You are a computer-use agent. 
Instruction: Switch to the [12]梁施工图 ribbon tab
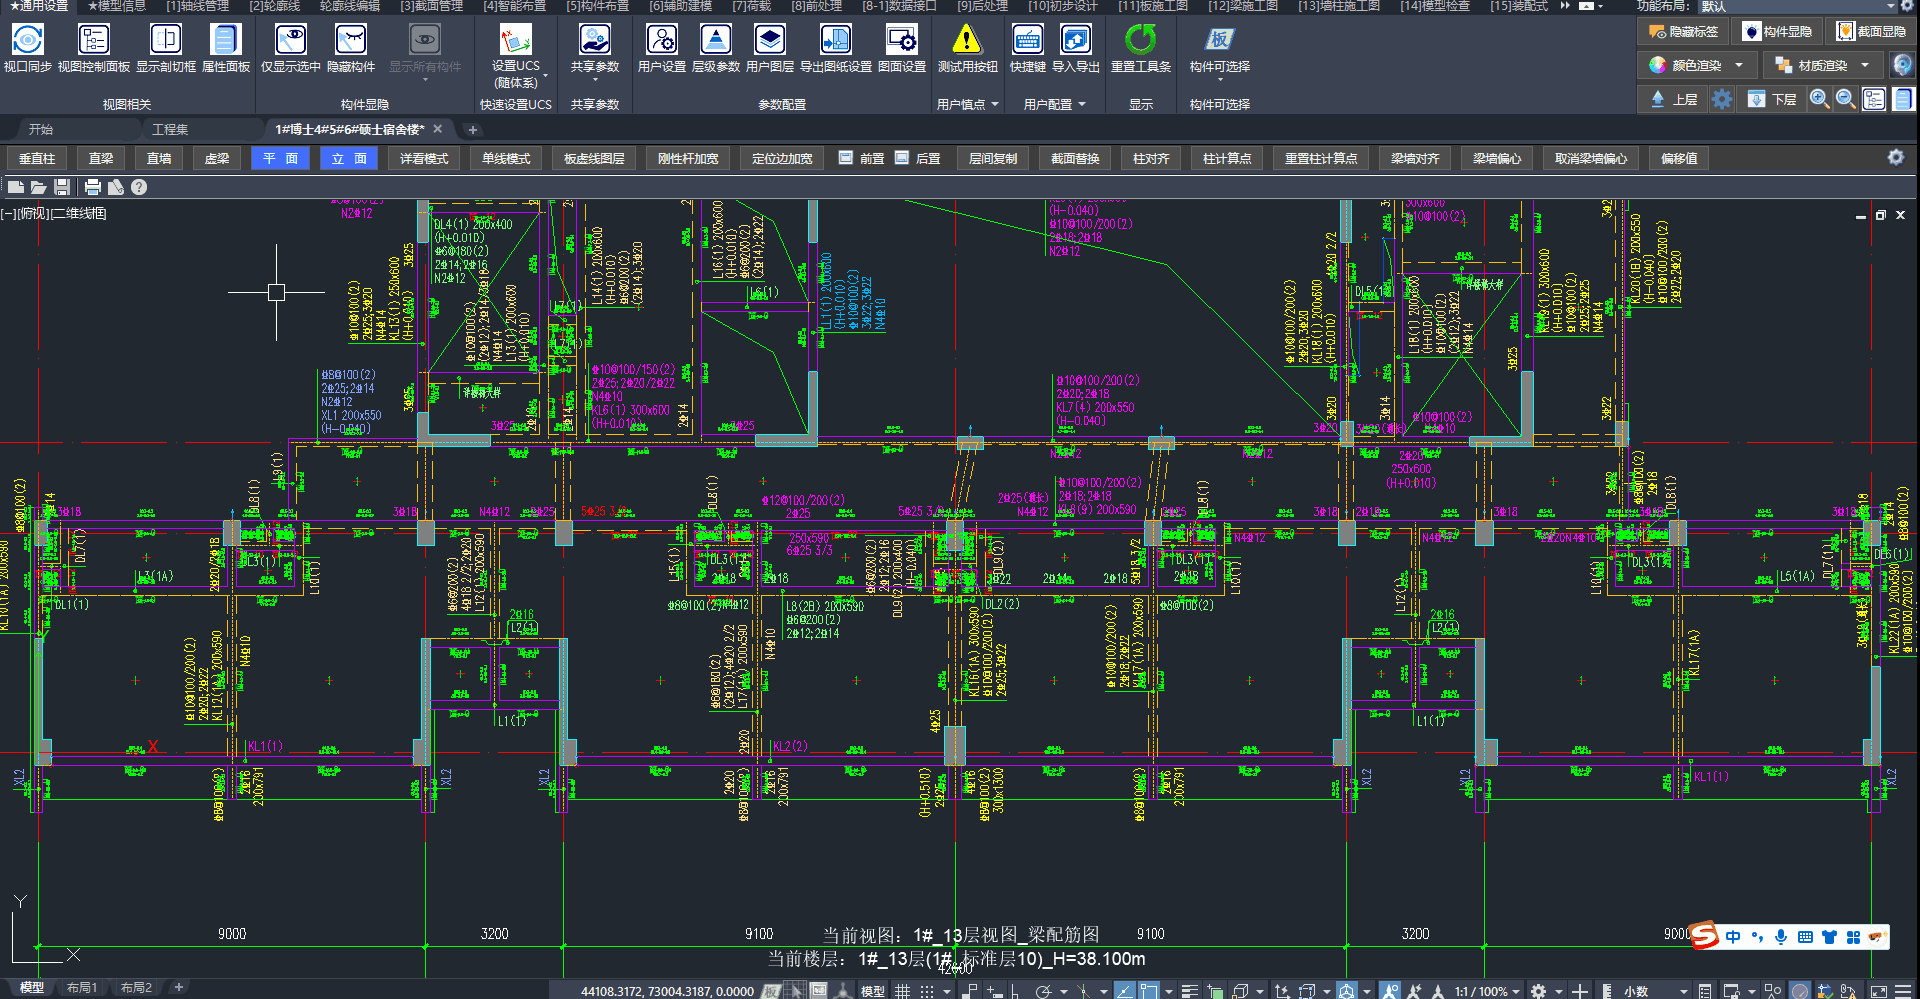click(x=1242, y=6)
